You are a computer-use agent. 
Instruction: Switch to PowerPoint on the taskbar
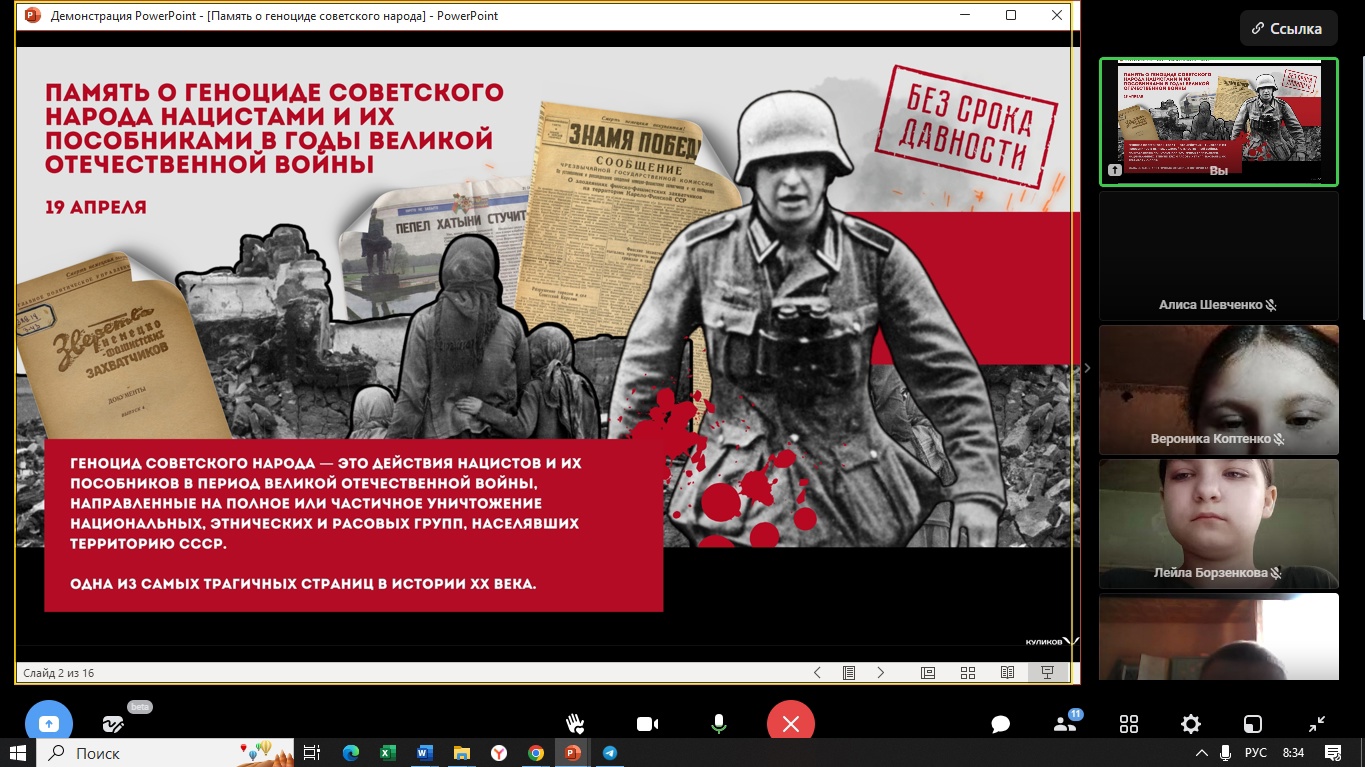[x=573, y=752]
